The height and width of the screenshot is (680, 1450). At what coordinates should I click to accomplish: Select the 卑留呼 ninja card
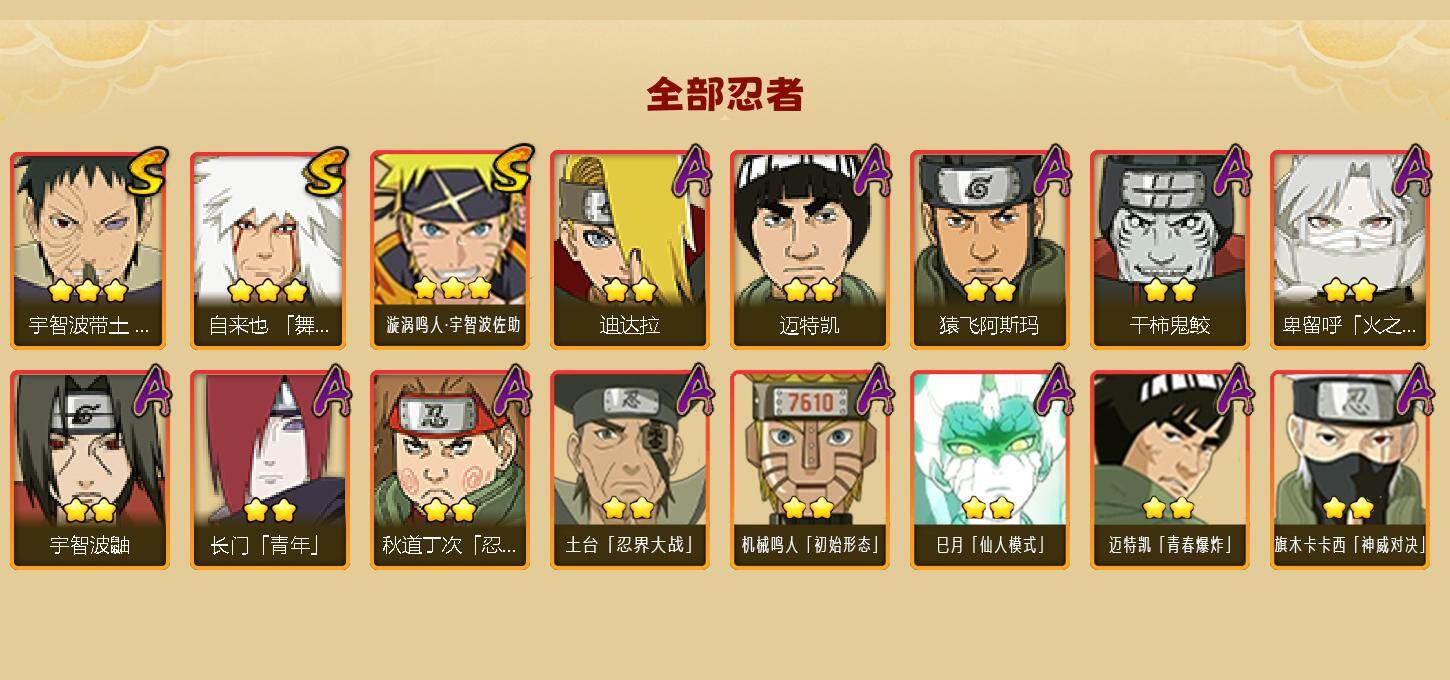[1350, 250]
